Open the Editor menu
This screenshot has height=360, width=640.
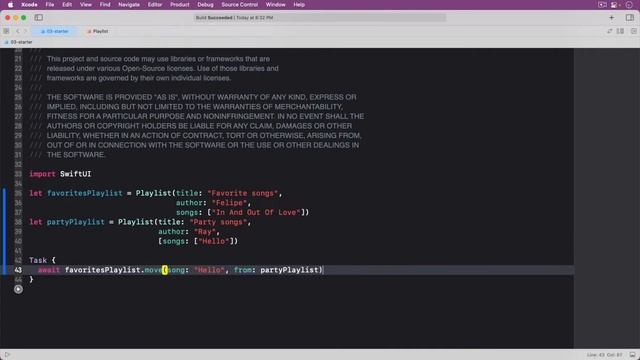point(155,4)
